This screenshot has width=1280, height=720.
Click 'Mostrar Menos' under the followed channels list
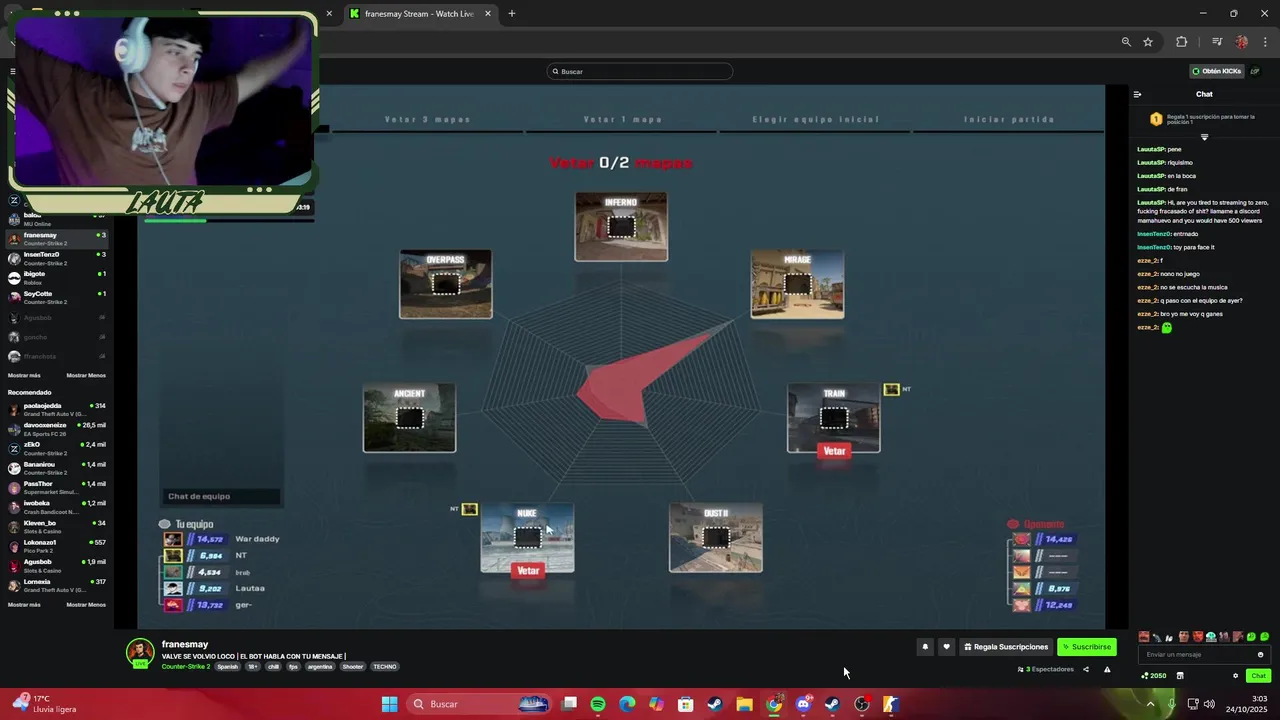click(86, 375)
